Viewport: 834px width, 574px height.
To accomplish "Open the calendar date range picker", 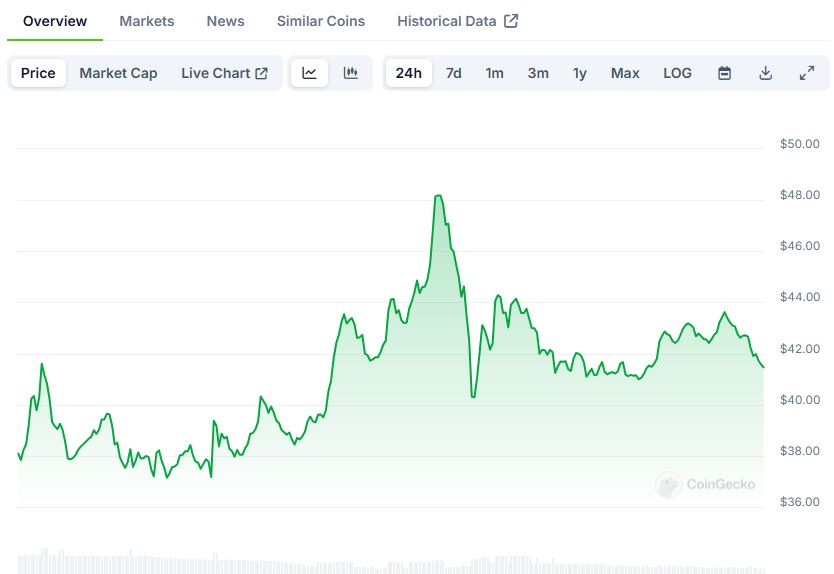I will pos(725,73).
